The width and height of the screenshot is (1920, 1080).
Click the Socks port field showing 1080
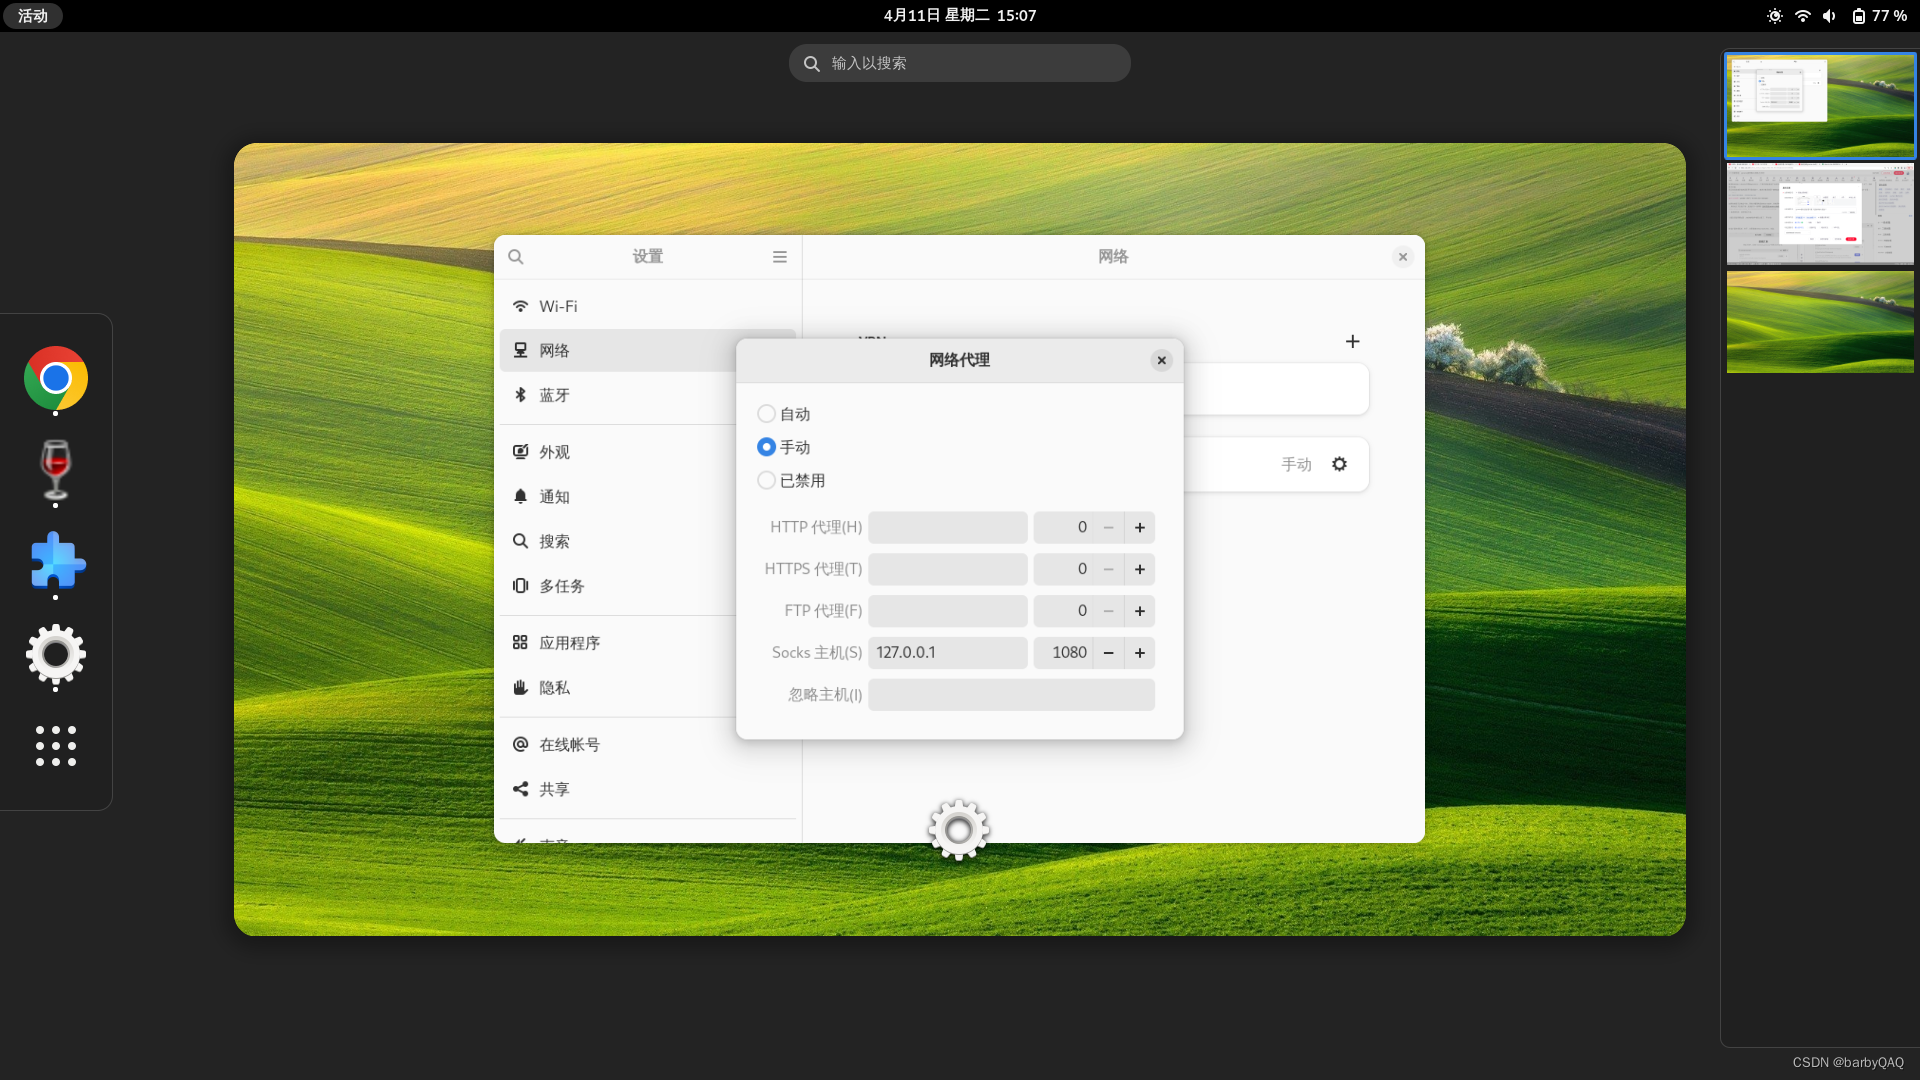1063,653
